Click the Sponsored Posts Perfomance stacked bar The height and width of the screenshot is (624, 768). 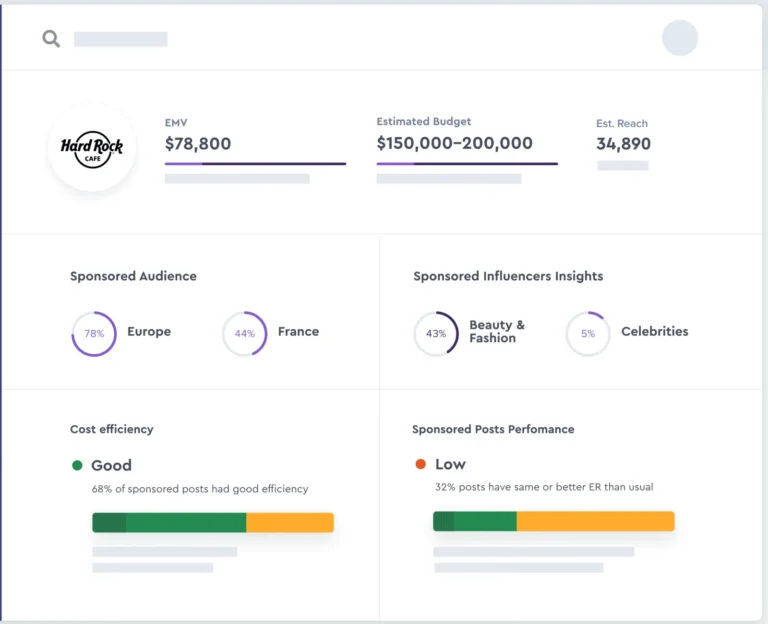pyautogui.click(x=553, y=521)
